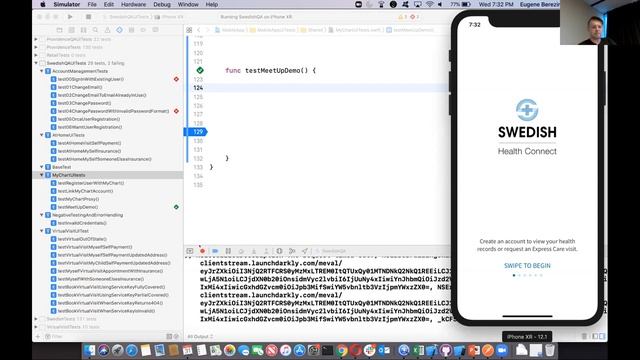Expand ProvidenceQAUITests target
Viewport: 640px width, 360px height.
pyautogui.click(x=36, y=39)
